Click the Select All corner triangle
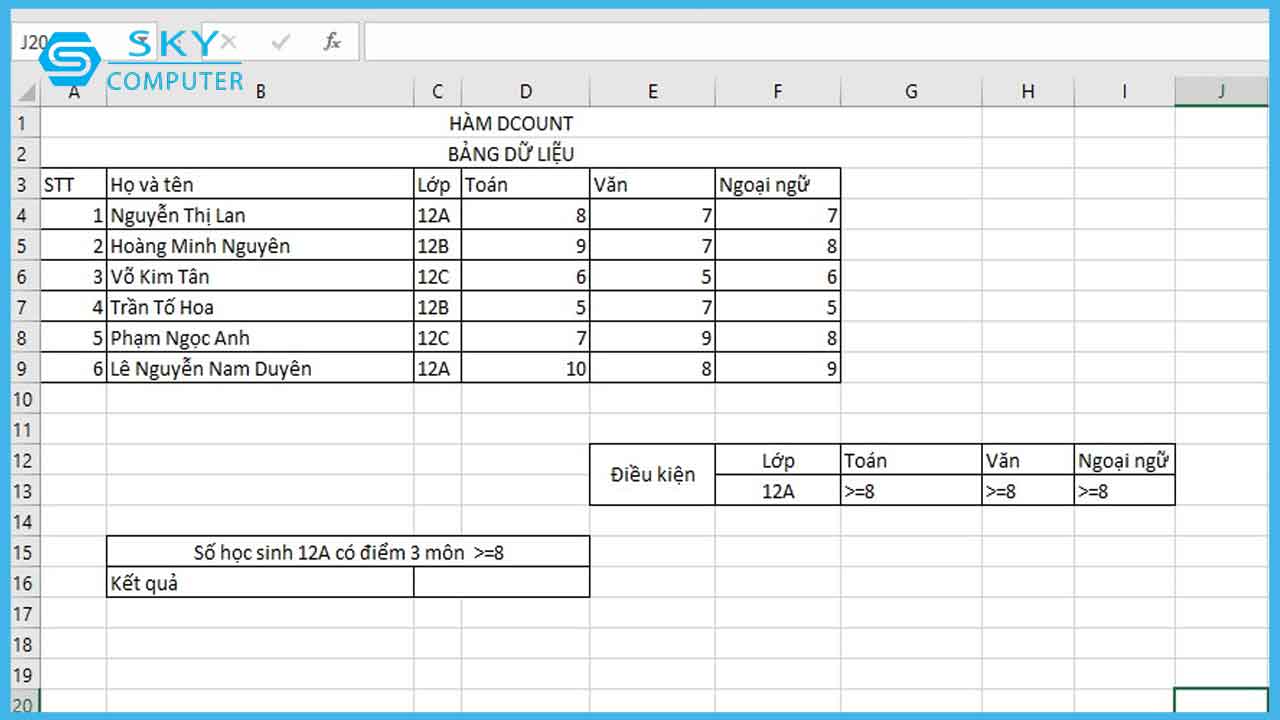Image resolution: width=1280 pixels, height=720 pixels. (26, 92)
